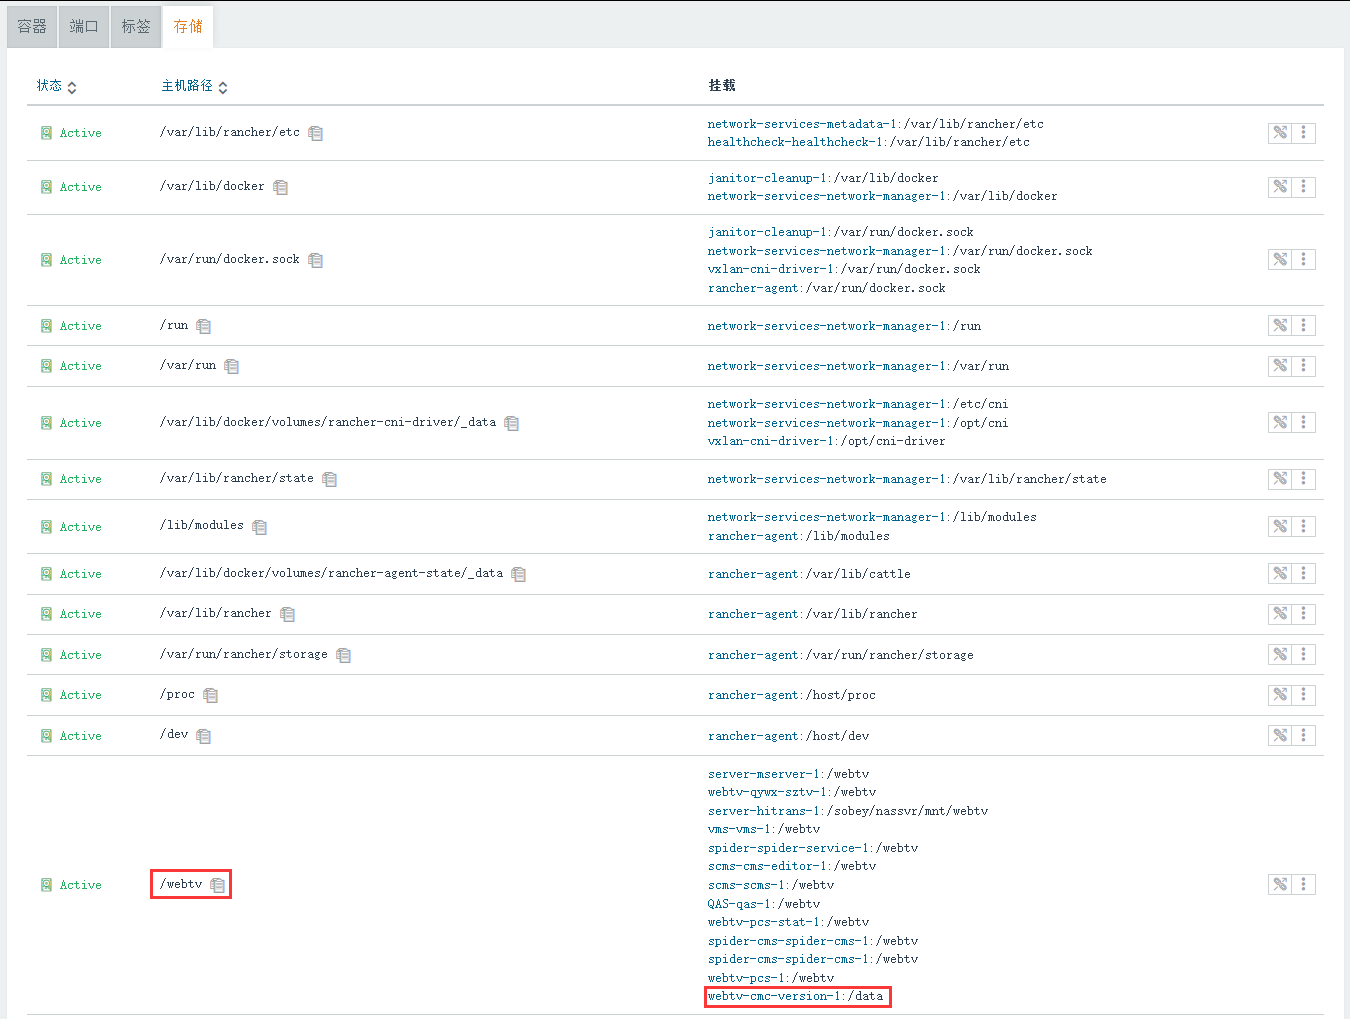Copy the /var/lib/rancher/etc host path
The height and width of the screenshot is (1019, 1350).
(x=316, y=133)
